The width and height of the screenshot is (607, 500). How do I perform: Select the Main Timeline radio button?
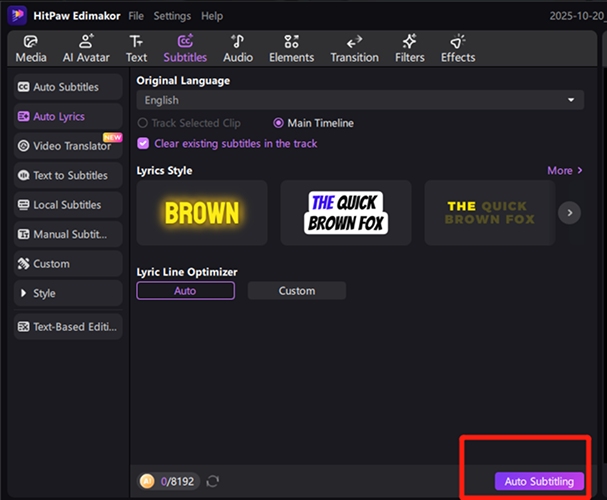pos(279,123)
